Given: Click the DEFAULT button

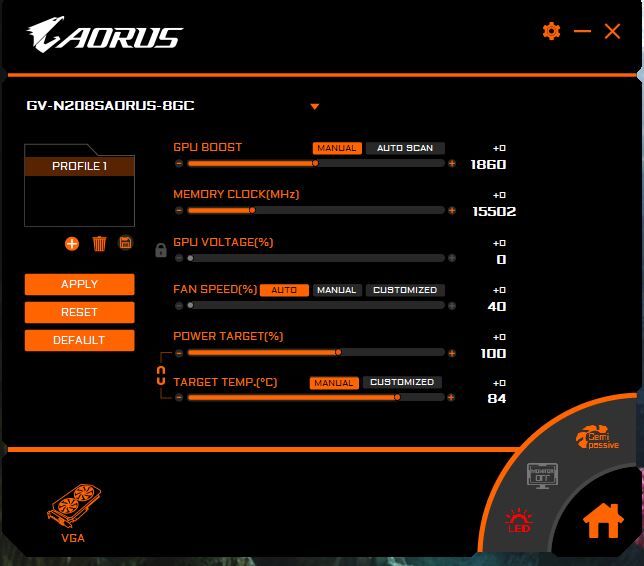Looking at the screenshot, I should [x=79, y=340].
